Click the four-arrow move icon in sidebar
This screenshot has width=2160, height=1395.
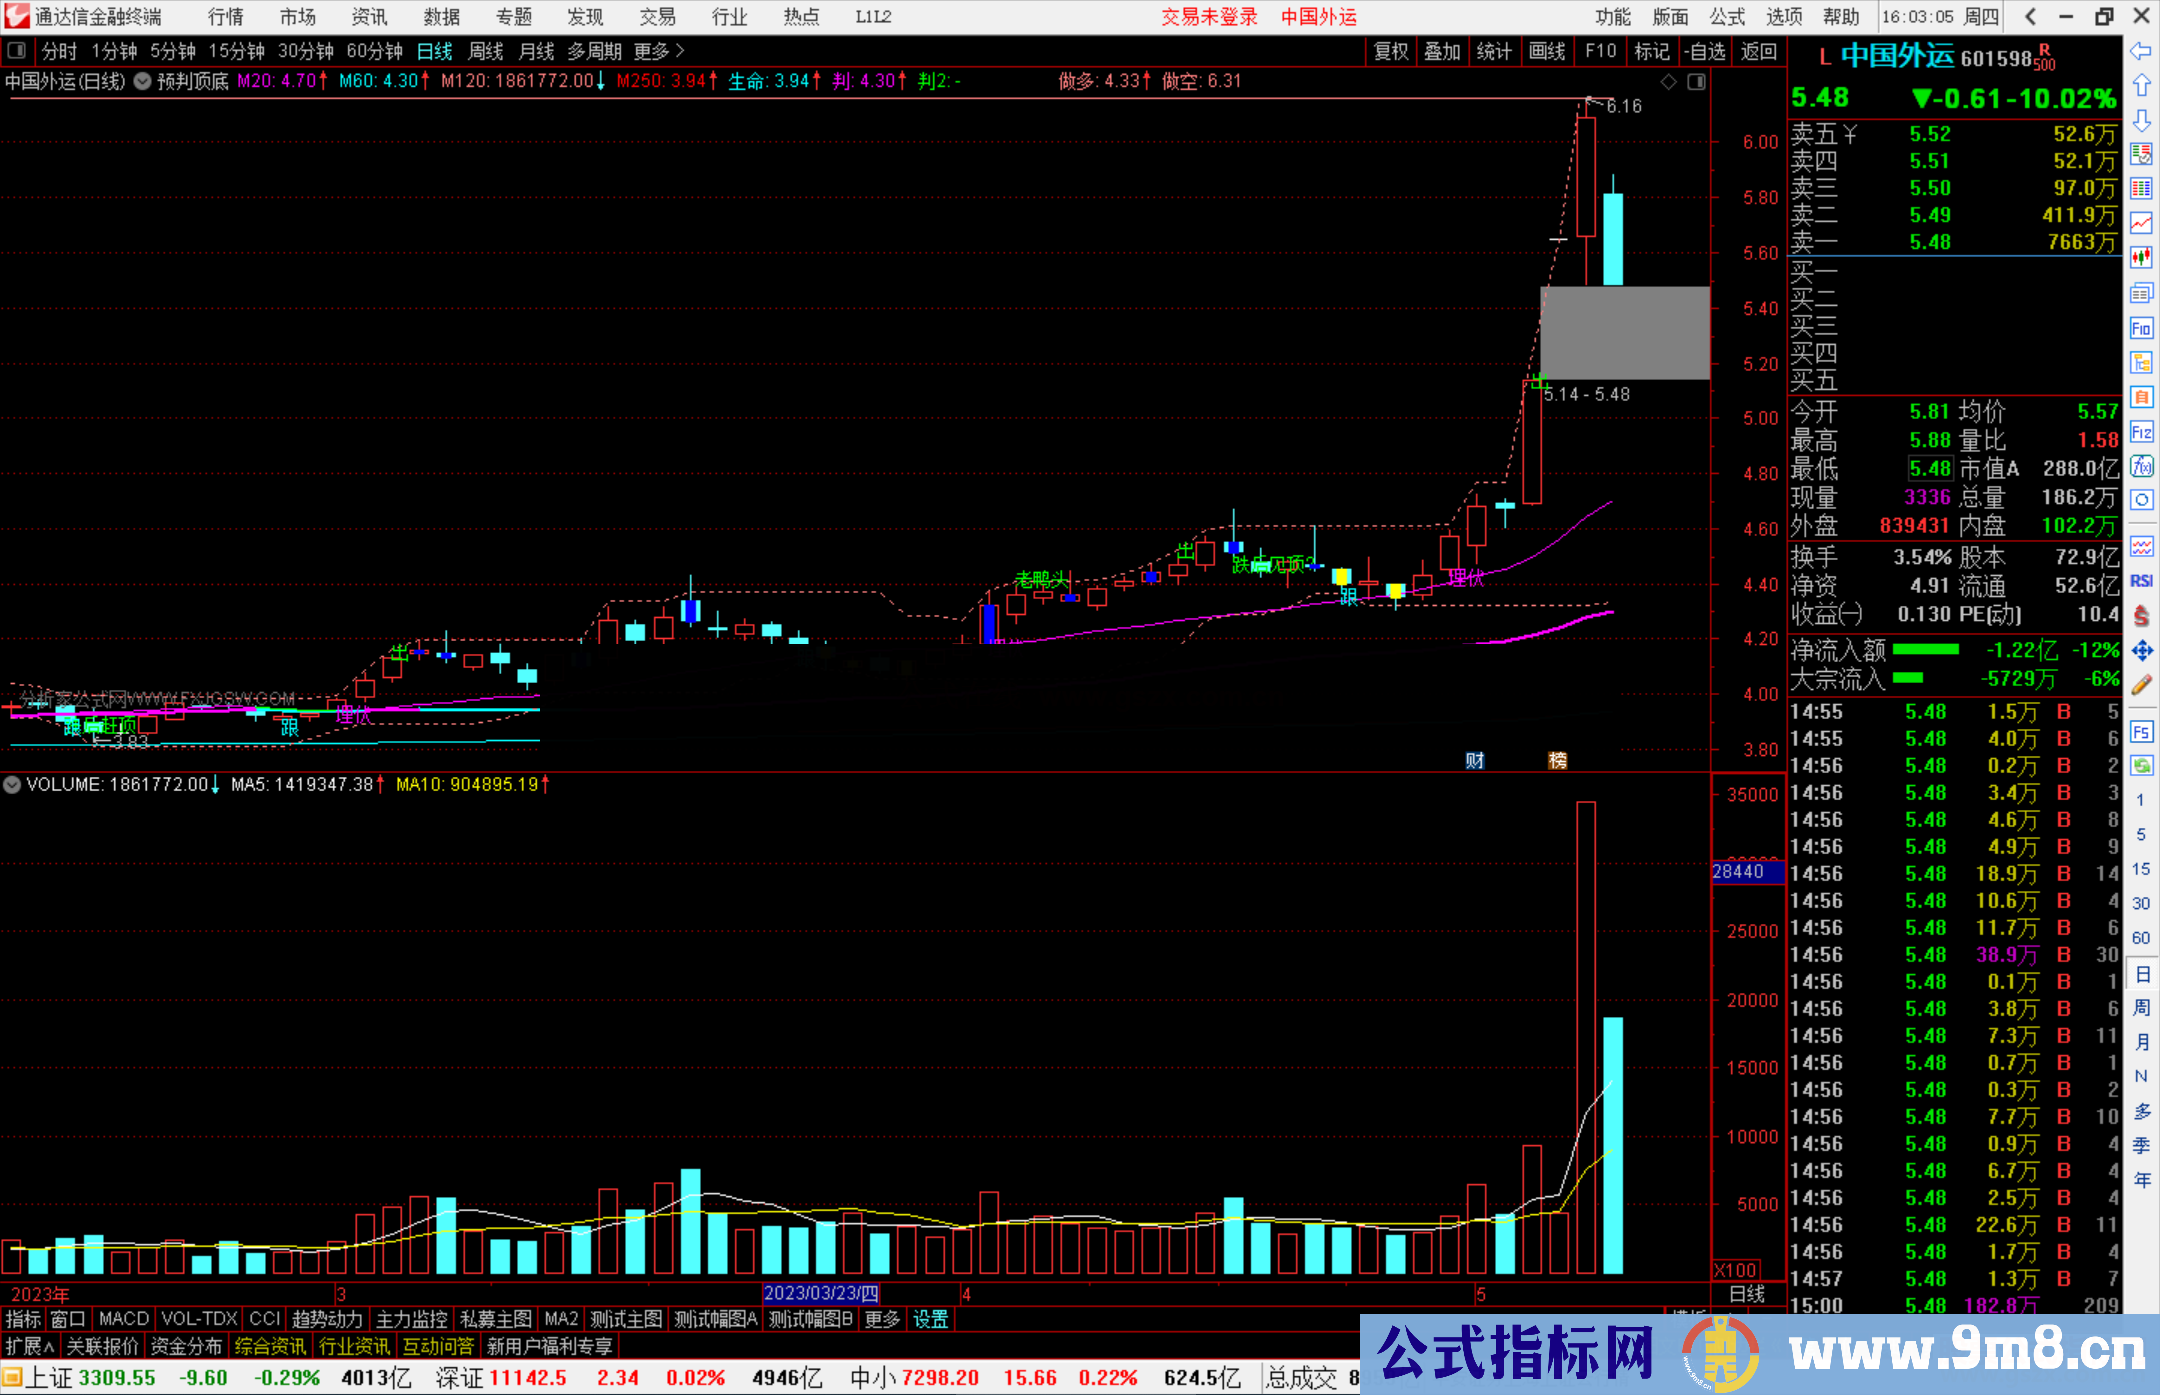tap(2141, 651)
